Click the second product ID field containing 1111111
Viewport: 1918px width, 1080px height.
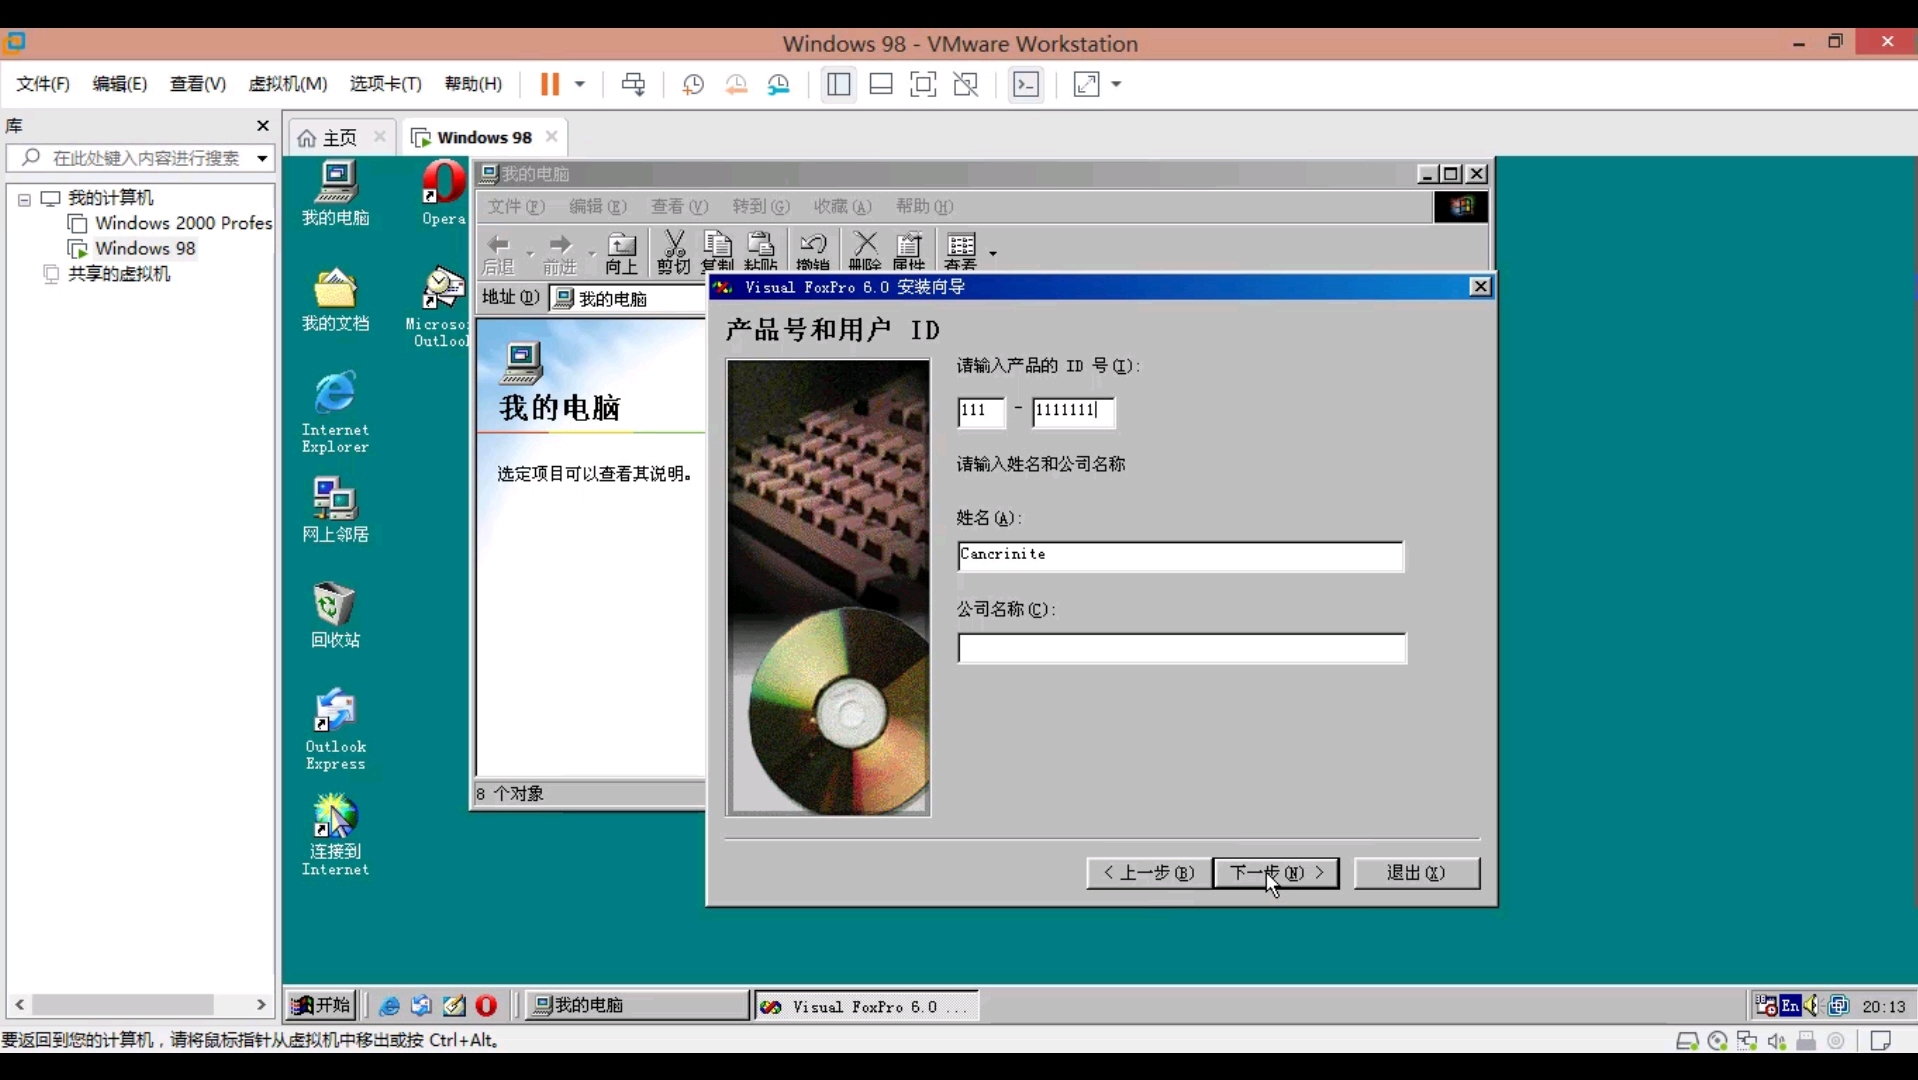click(x=1073, y=411)
